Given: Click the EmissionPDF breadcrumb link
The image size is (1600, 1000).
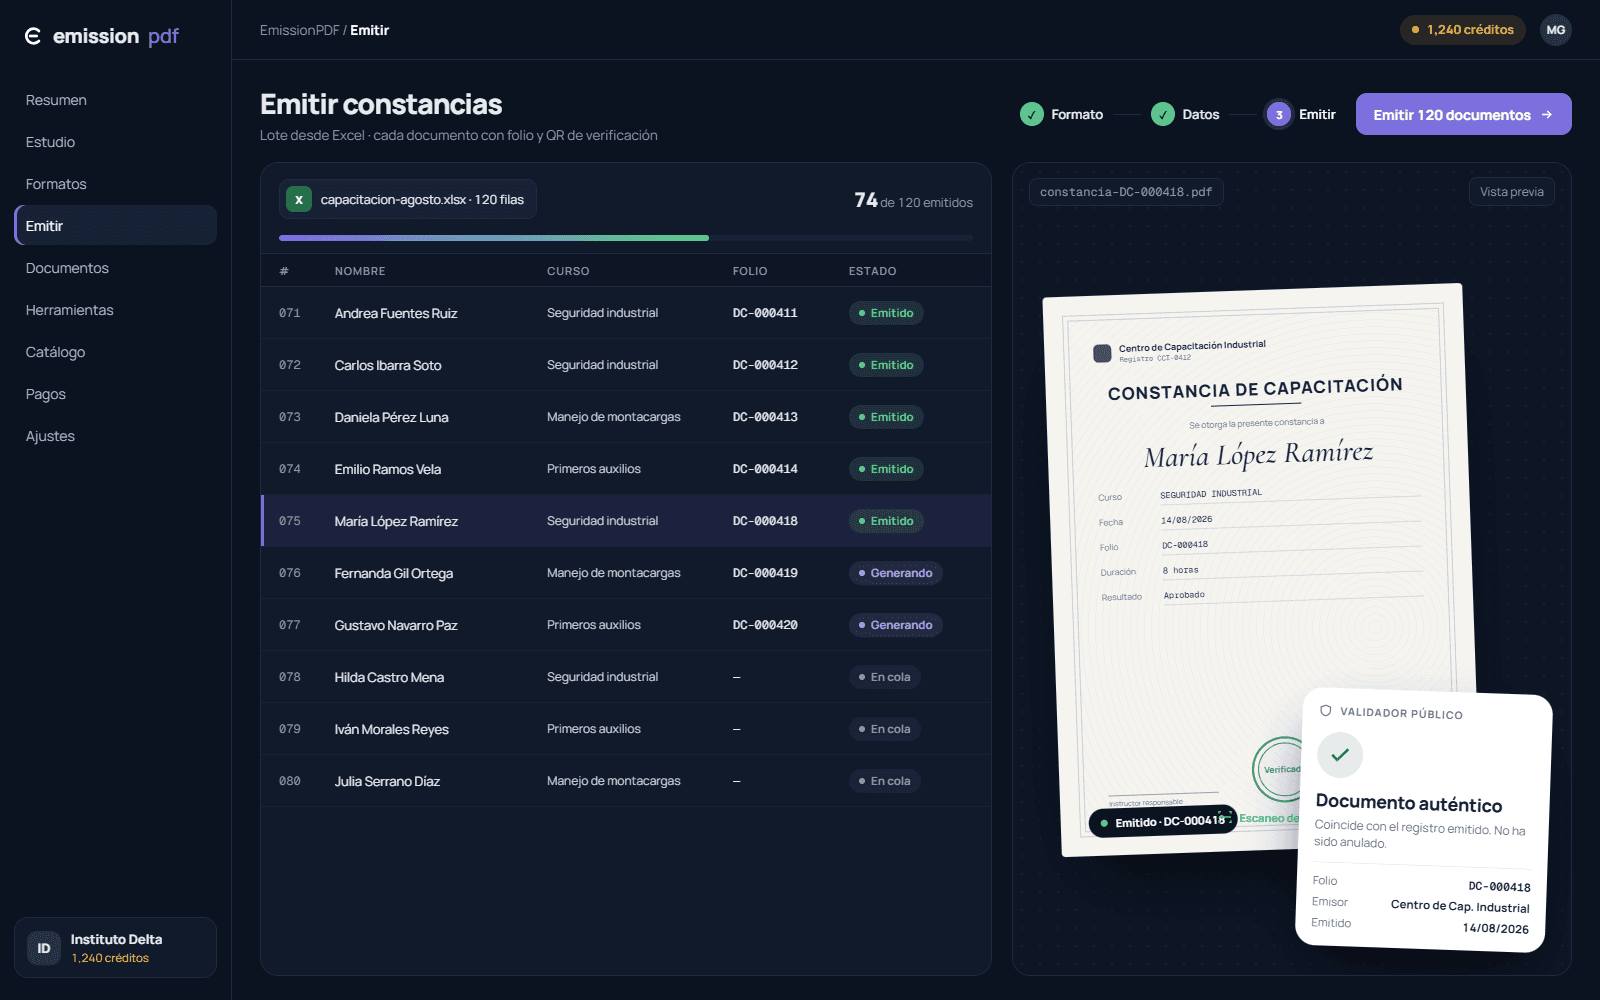Looking at the screenshot, I should (299, 30).
